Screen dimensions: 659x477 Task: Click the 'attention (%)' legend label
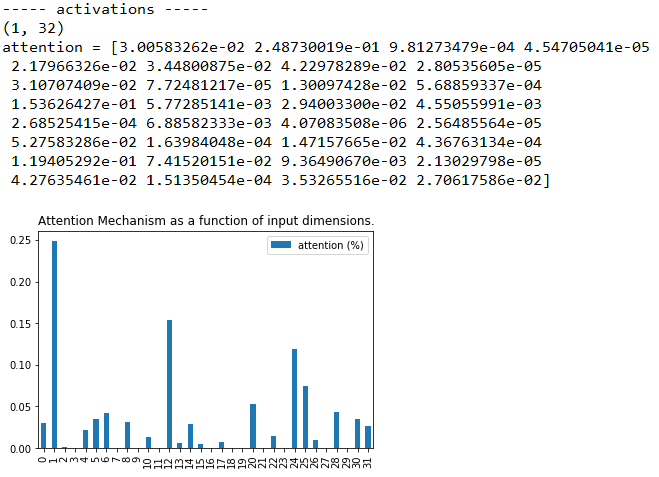pyautogui.click(x=331, y=245)
